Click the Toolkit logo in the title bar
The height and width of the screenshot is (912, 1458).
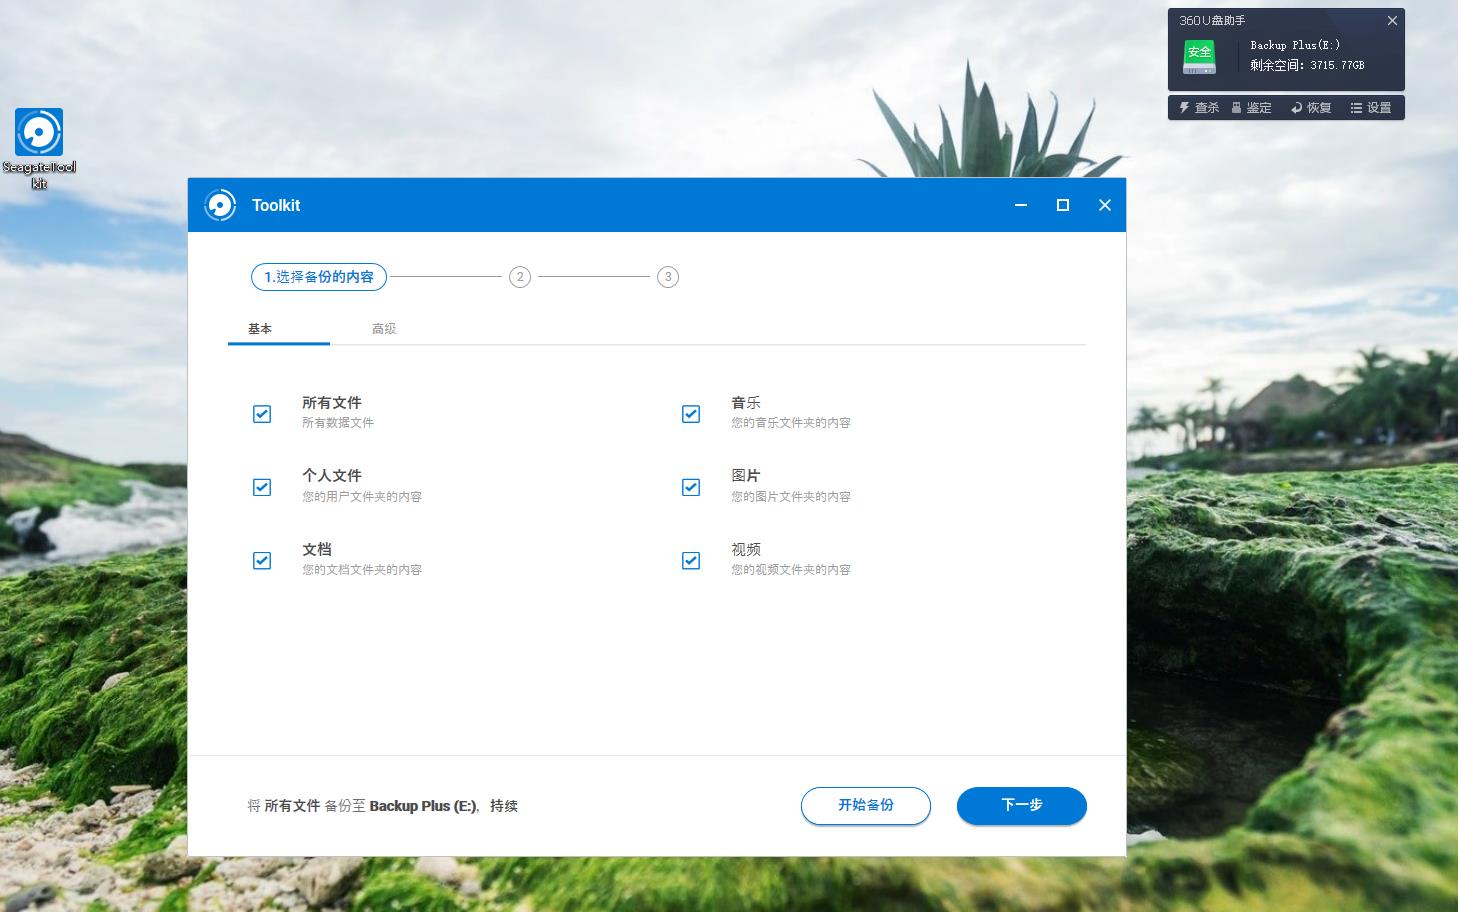click(x=220, y=205)
